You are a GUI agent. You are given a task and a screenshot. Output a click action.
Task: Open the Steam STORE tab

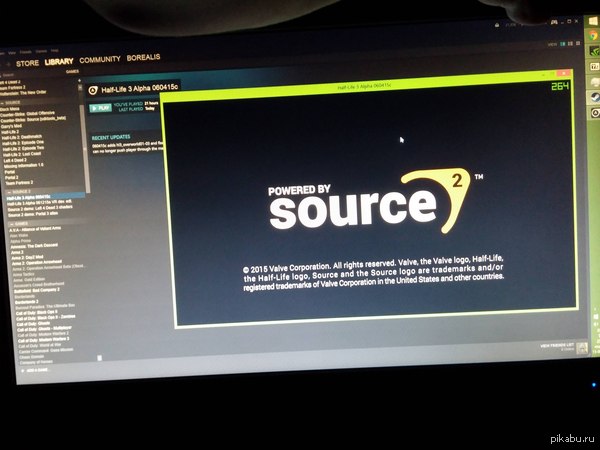pyautogui.click(x=27, y=63)
